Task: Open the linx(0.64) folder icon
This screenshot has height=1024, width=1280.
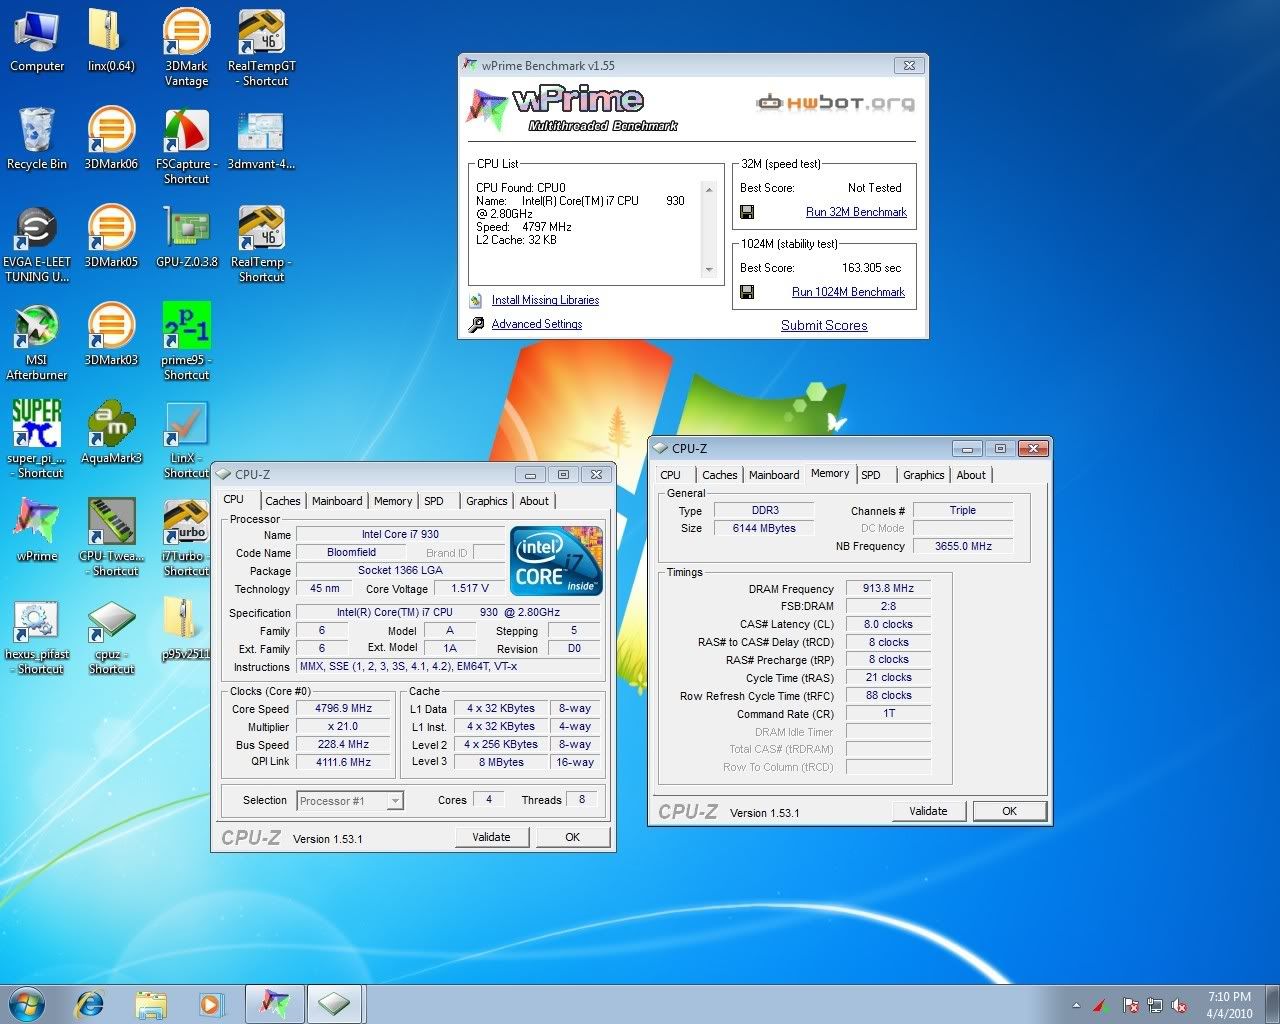Action: tap(111, 40)
